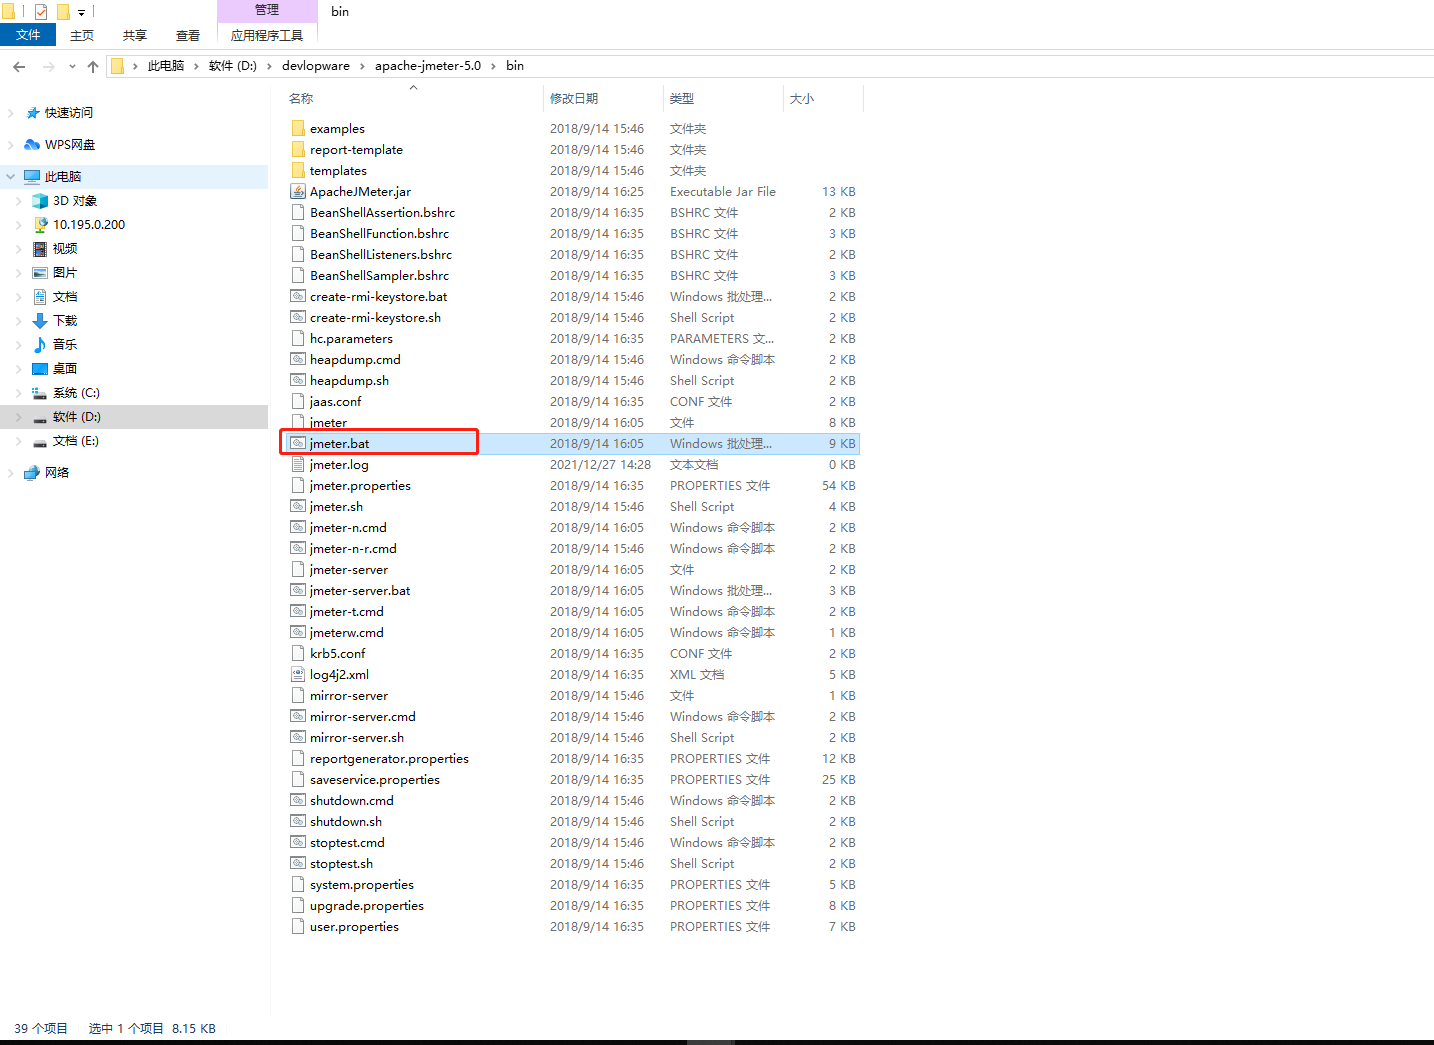
Task: Click 软件 (D:) in the address breadcrumb
Action: pos(233,66)
